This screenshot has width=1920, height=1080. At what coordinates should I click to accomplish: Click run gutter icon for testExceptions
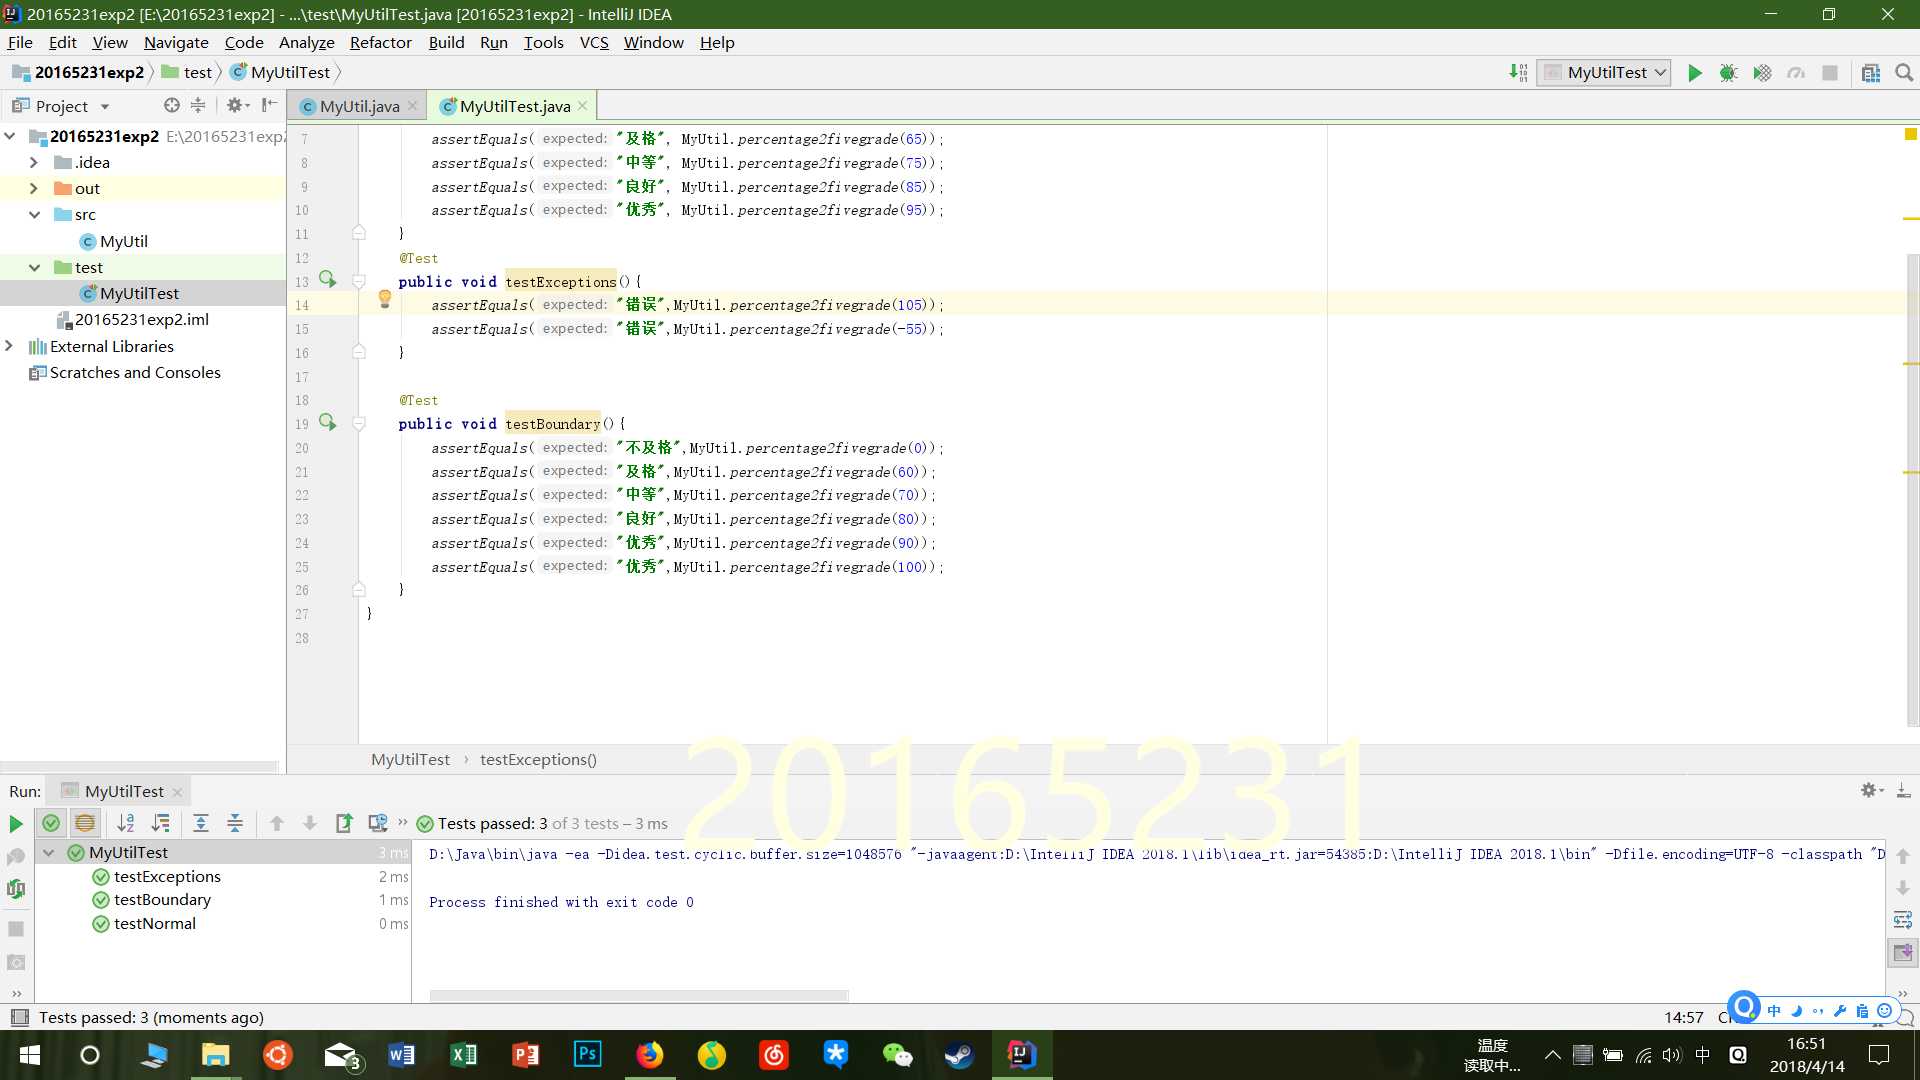tap(327, 280)
